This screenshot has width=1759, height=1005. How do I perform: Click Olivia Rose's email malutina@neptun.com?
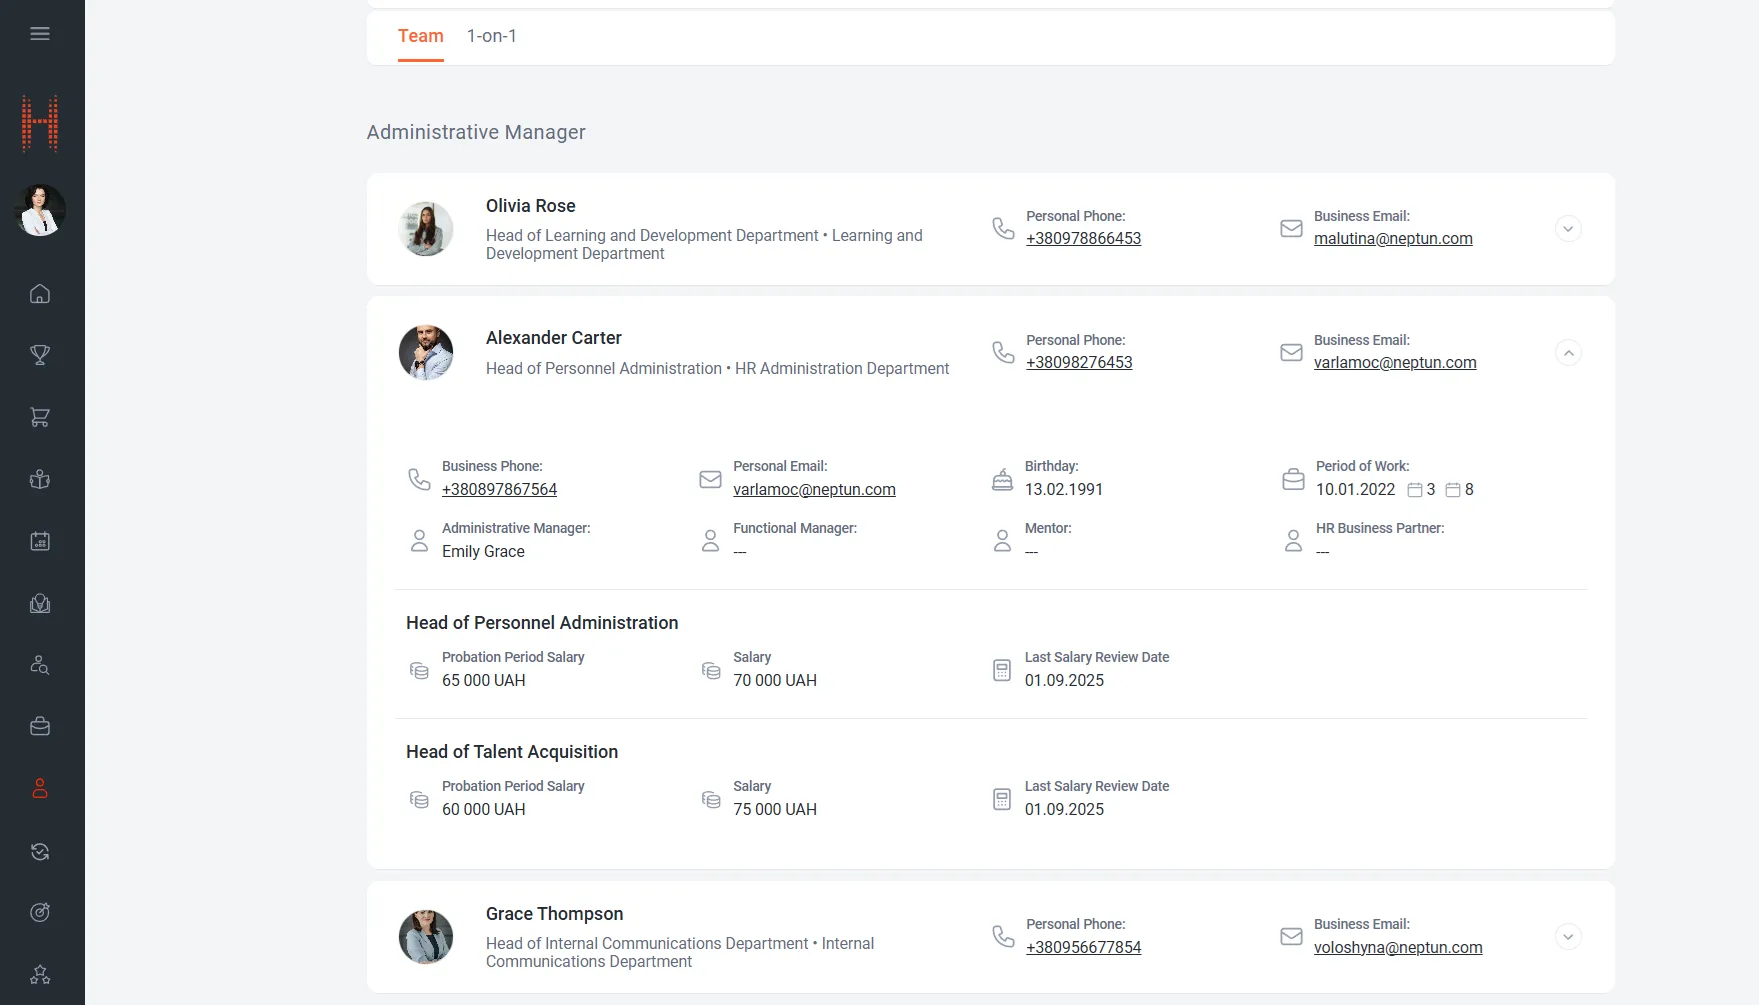[x=1392, y=239]
